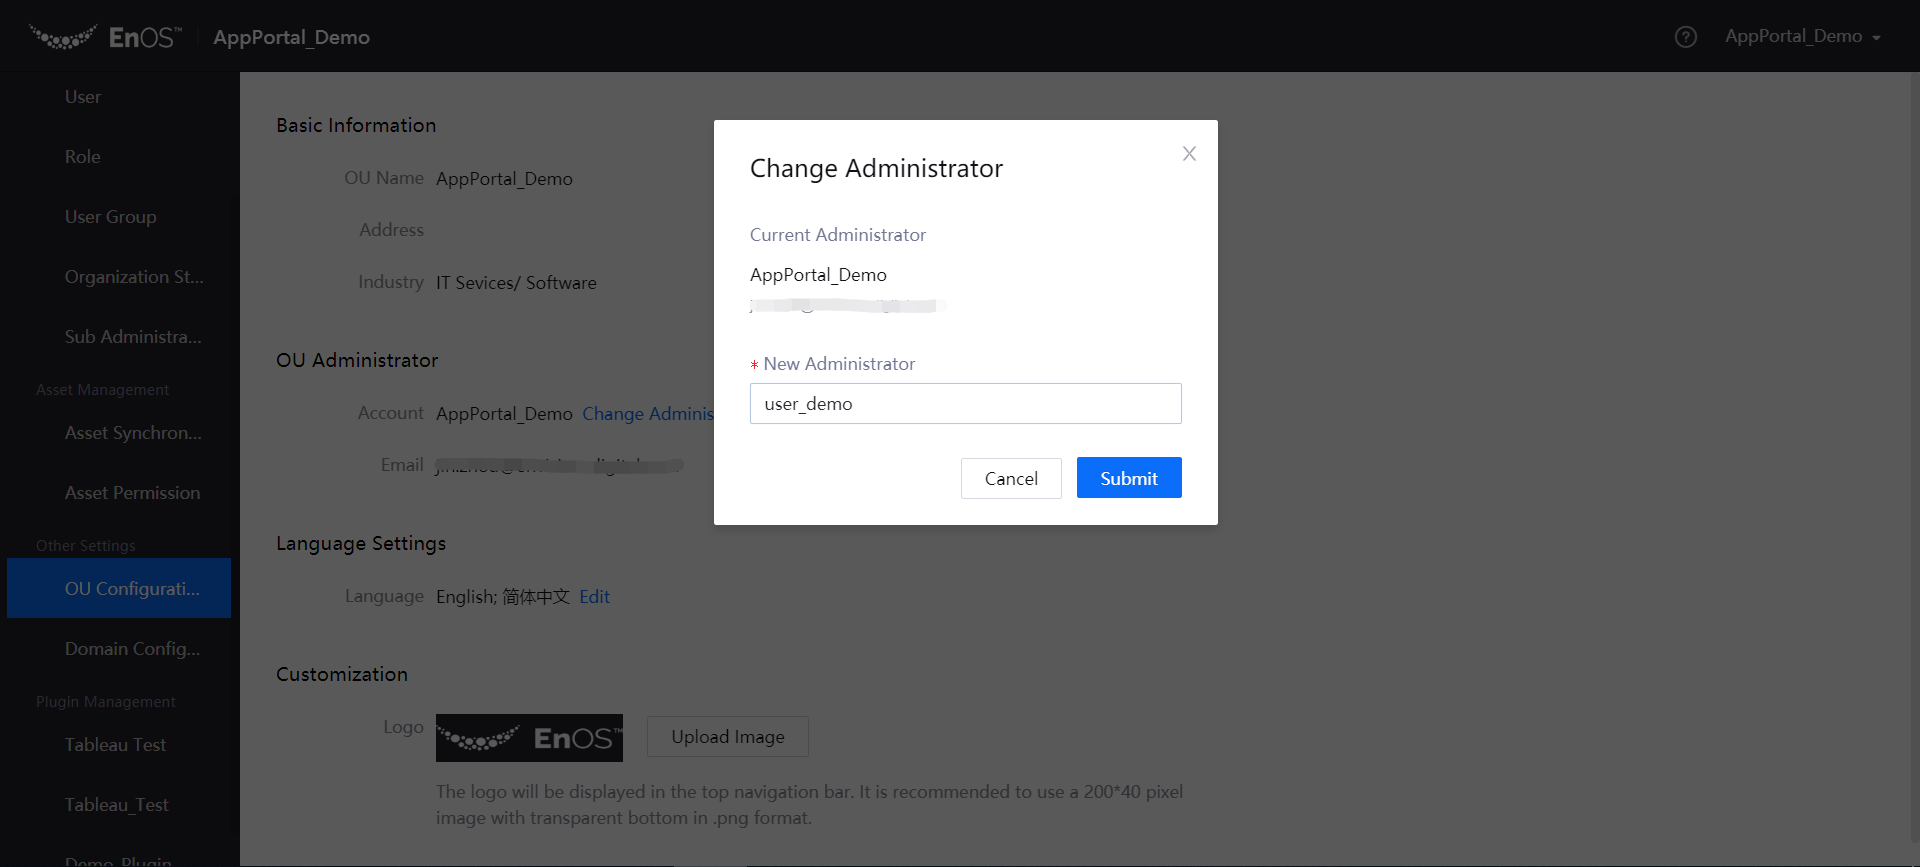Open the help question mark icon
The height and width of the screenshot is (867, 1920).
(1685, 37)
